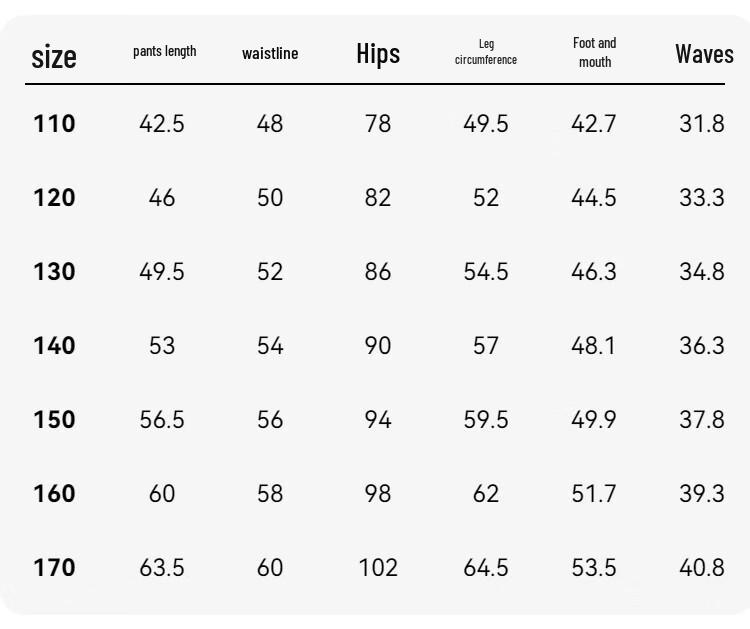The height and width of the screenshot is (629, 750).
Task: Select the size 110 row label
Action: 54,123
